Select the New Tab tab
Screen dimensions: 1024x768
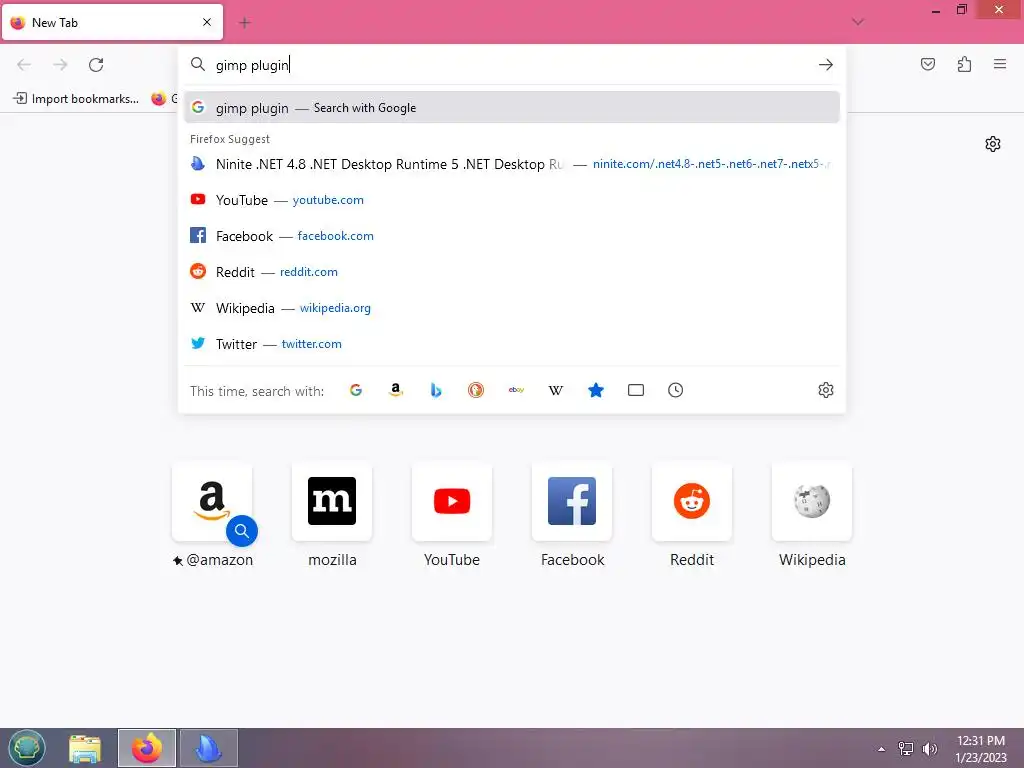click(112, 22)
